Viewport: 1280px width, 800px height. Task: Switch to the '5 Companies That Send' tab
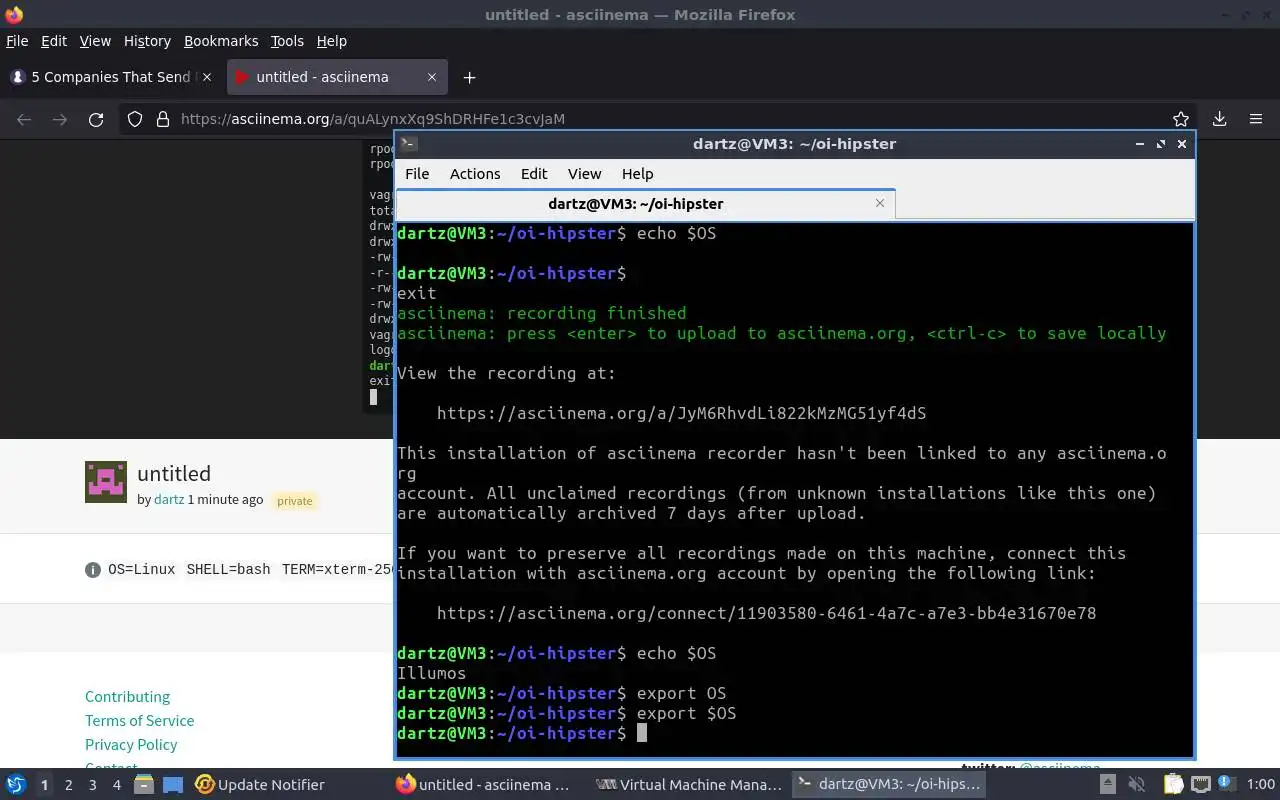tap(110, 77)
